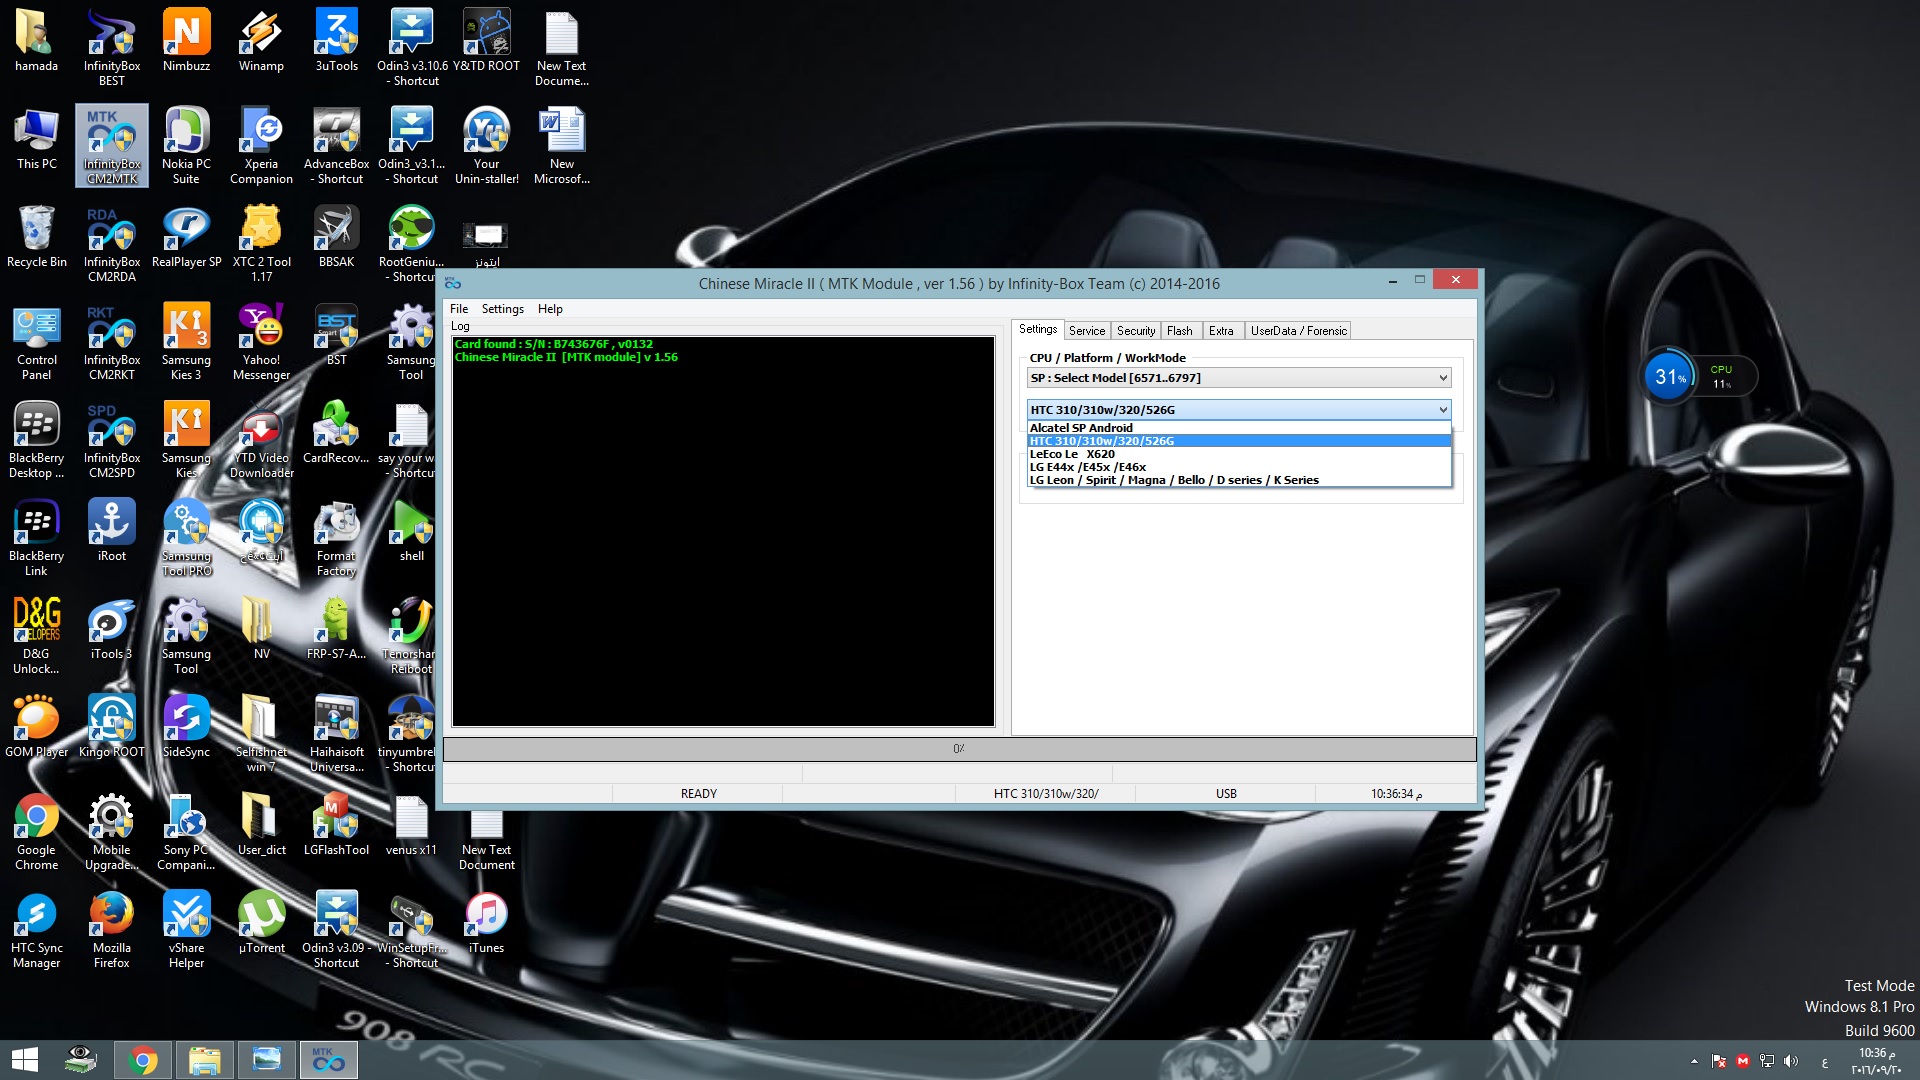
Task: Choose Alcatel SP Android from list
Action: click(1239, 428)
